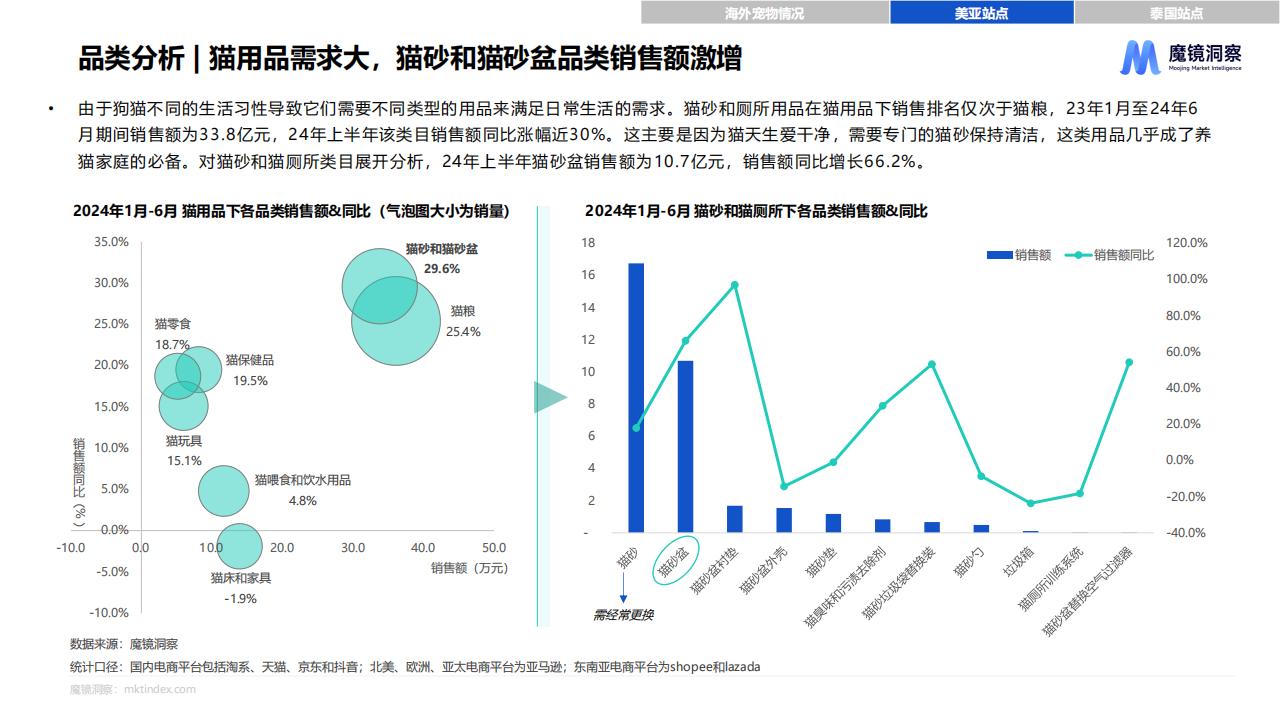Image resolution: width=1280 pixels, height=720 pixels.
Task: Click the line data point above 猫砂盆替换空气过滤器
Action: coord(1129,362)
